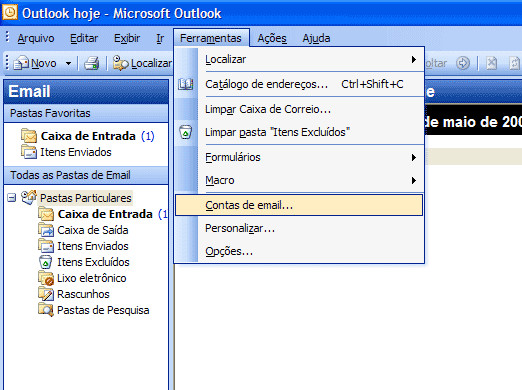Open the Rascunhos folder
The width and height of the screenshot is (522, 390).
83,294
